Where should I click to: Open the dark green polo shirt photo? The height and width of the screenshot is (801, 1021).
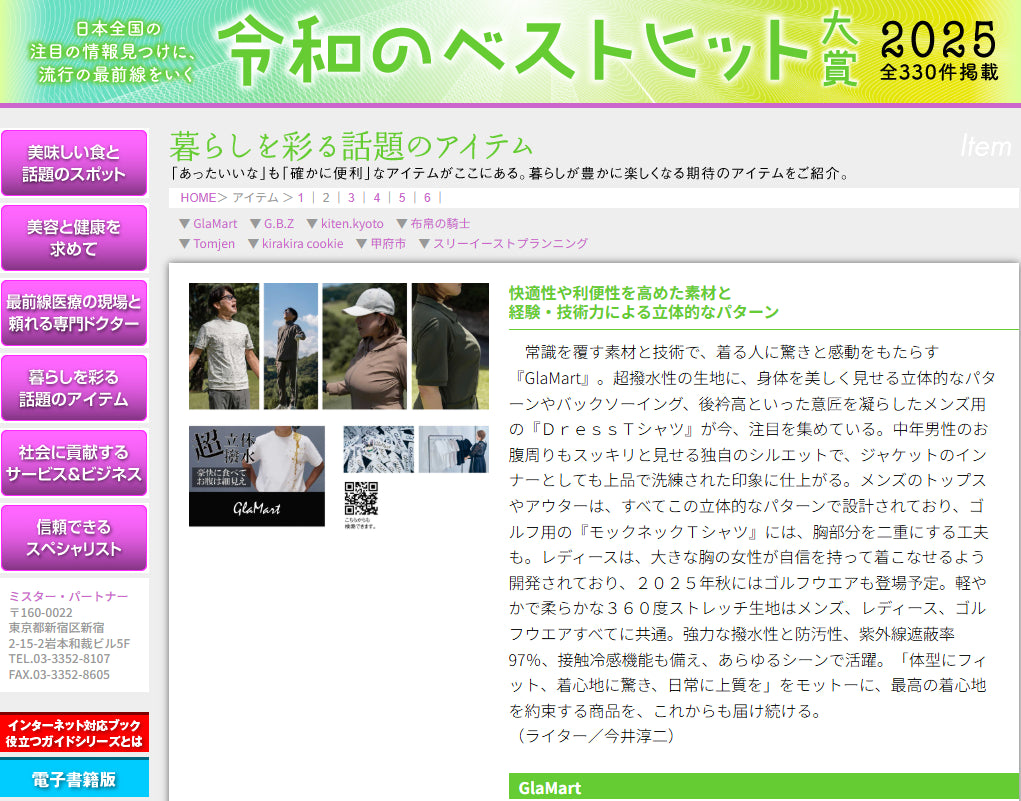coord(450,346)
